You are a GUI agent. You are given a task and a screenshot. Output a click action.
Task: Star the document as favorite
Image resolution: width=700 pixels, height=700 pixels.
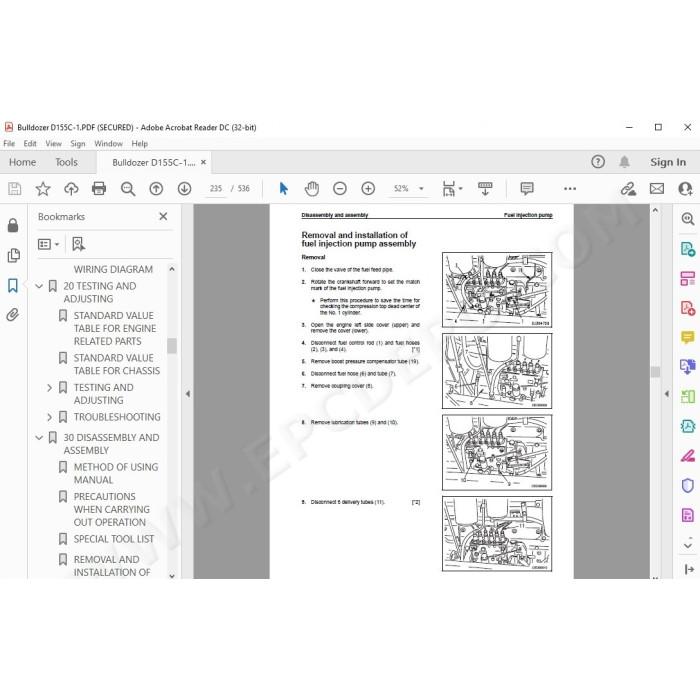click(x=43, y=189)
